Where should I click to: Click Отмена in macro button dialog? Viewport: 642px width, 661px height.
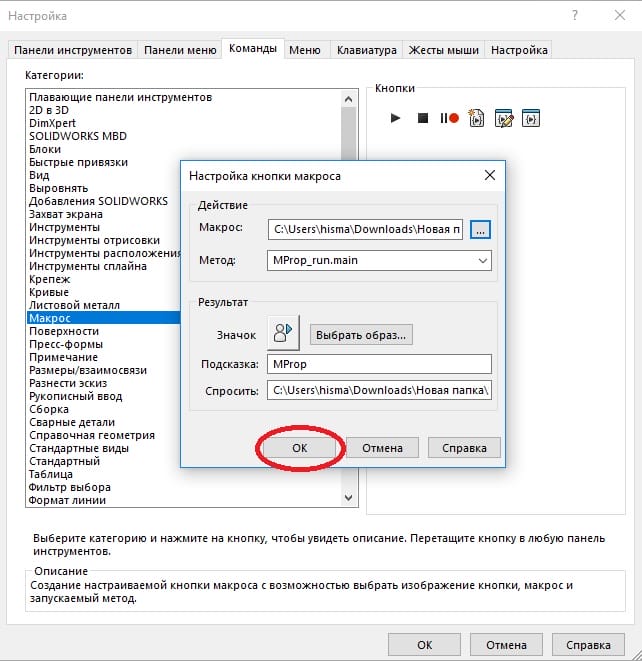(x=382, y=448)
